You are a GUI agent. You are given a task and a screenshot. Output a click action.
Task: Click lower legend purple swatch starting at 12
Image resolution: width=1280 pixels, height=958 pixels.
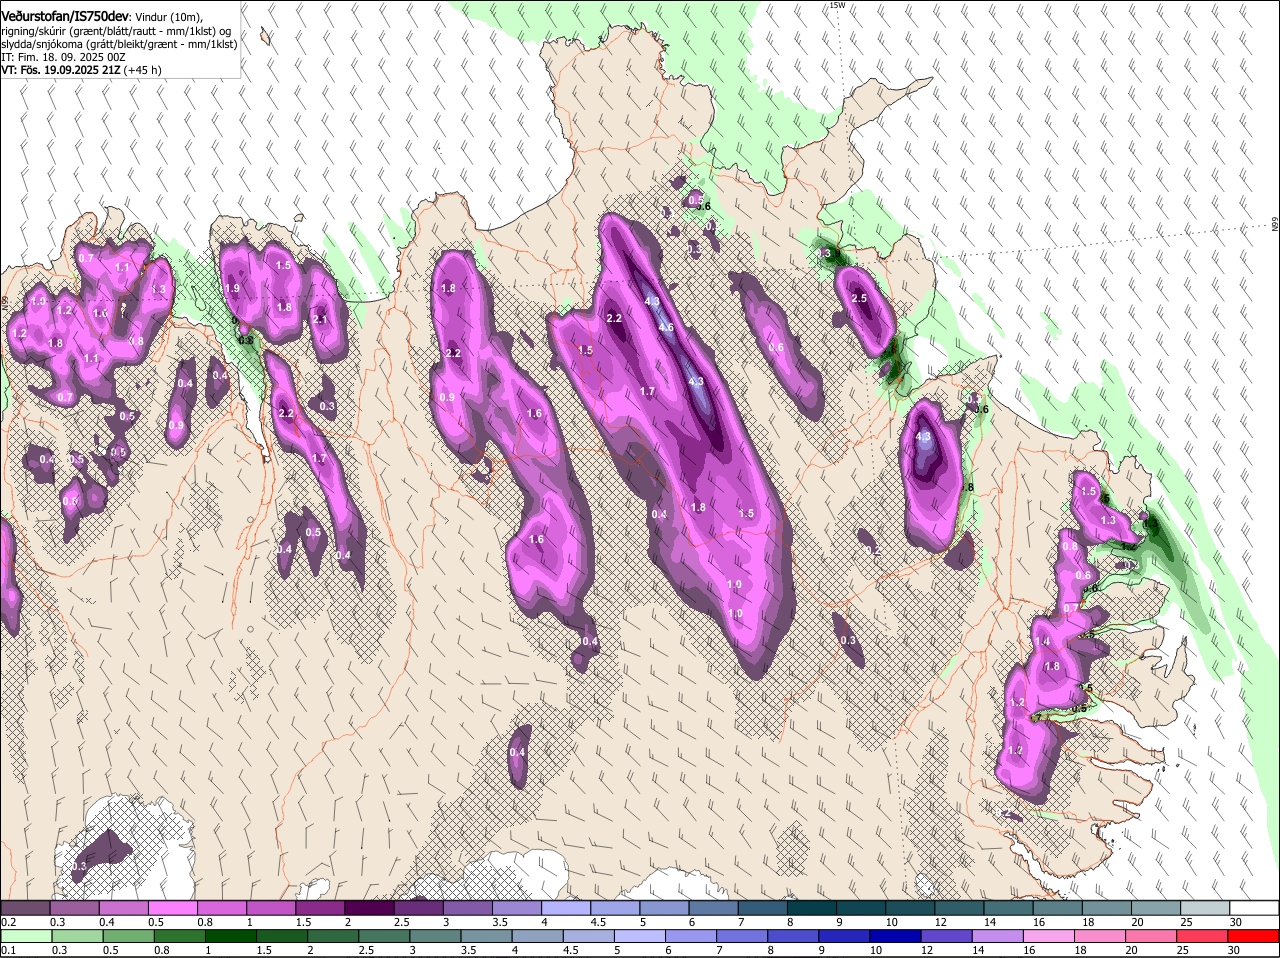(946, 936)
